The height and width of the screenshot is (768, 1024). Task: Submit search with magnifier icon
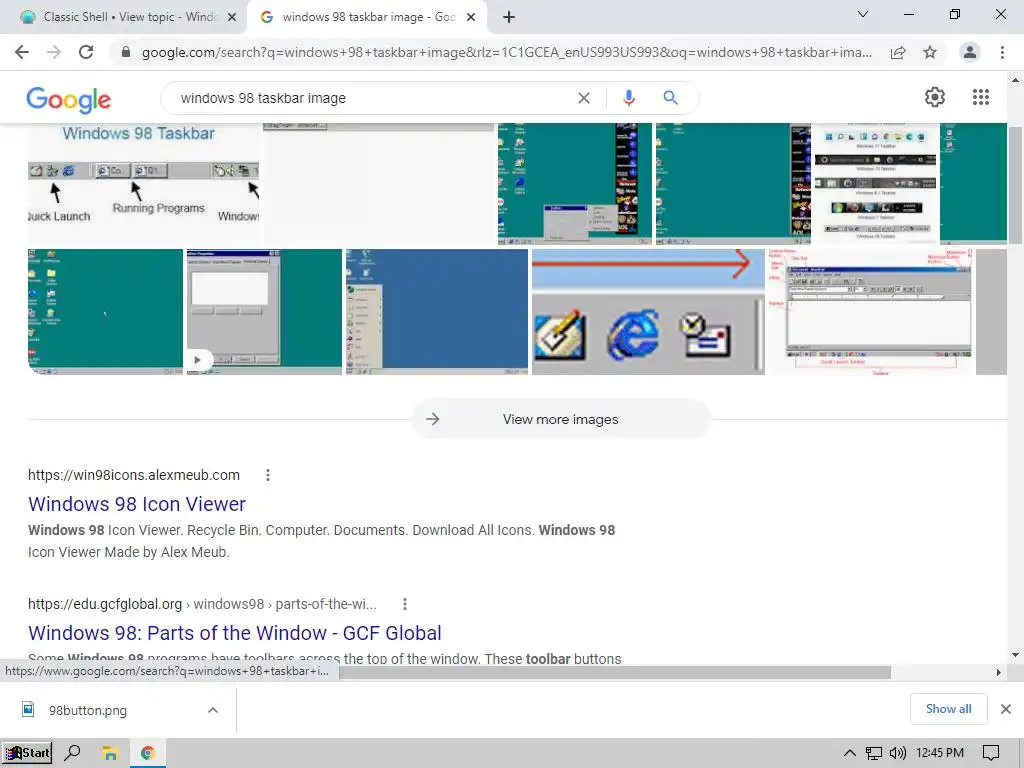(670, 98)
